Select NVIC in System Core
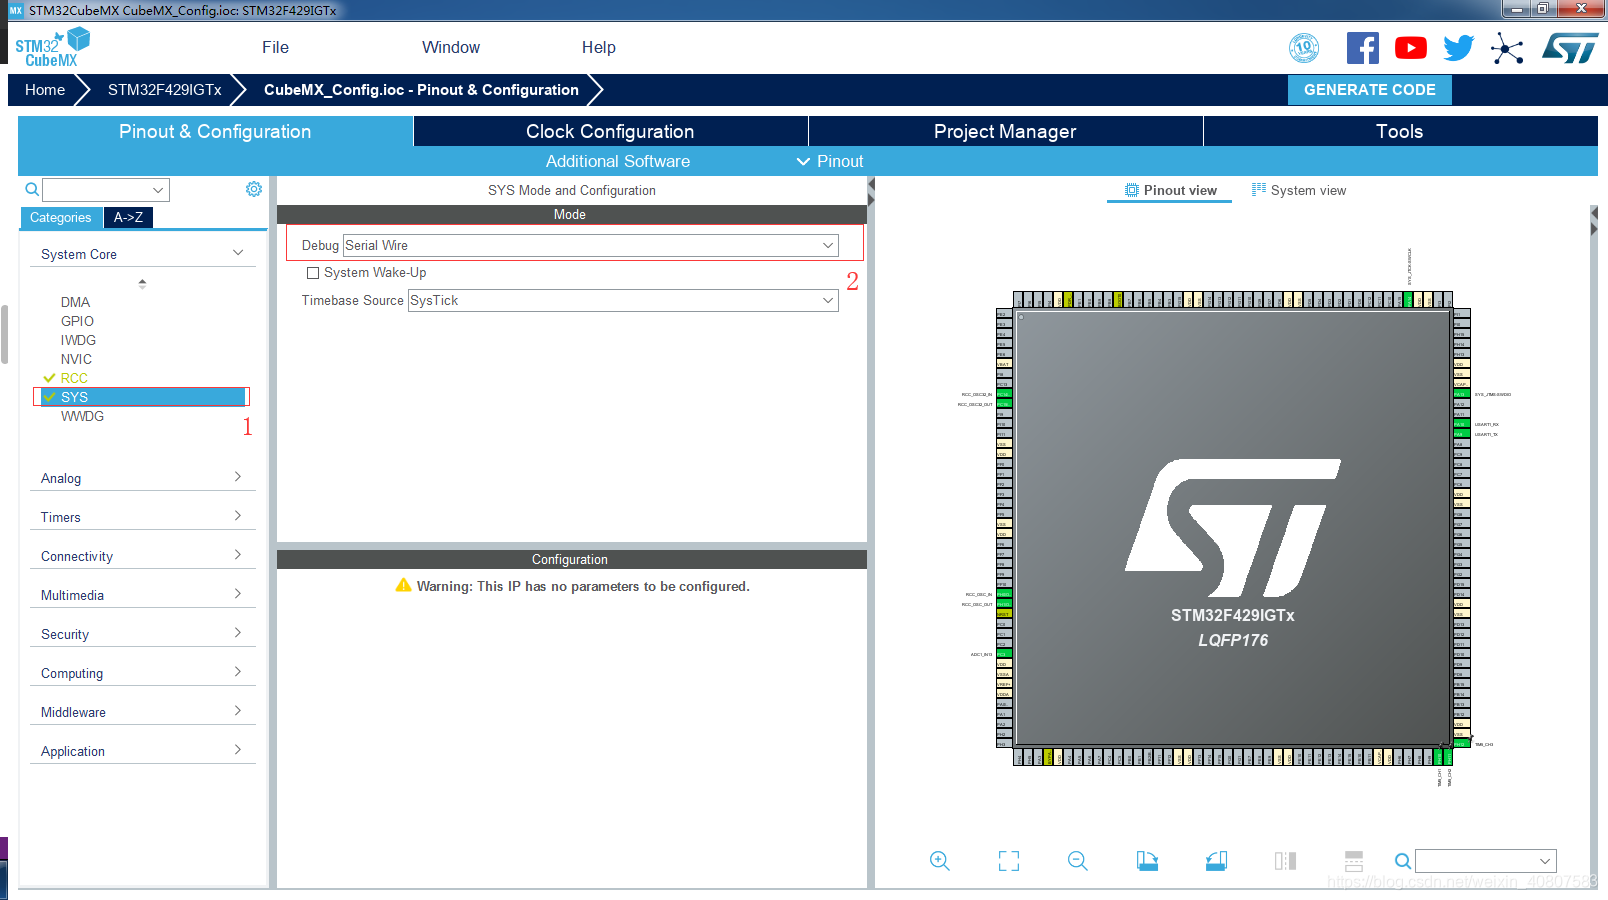Viewport: 1608px width, 900px height. point(76,359)
